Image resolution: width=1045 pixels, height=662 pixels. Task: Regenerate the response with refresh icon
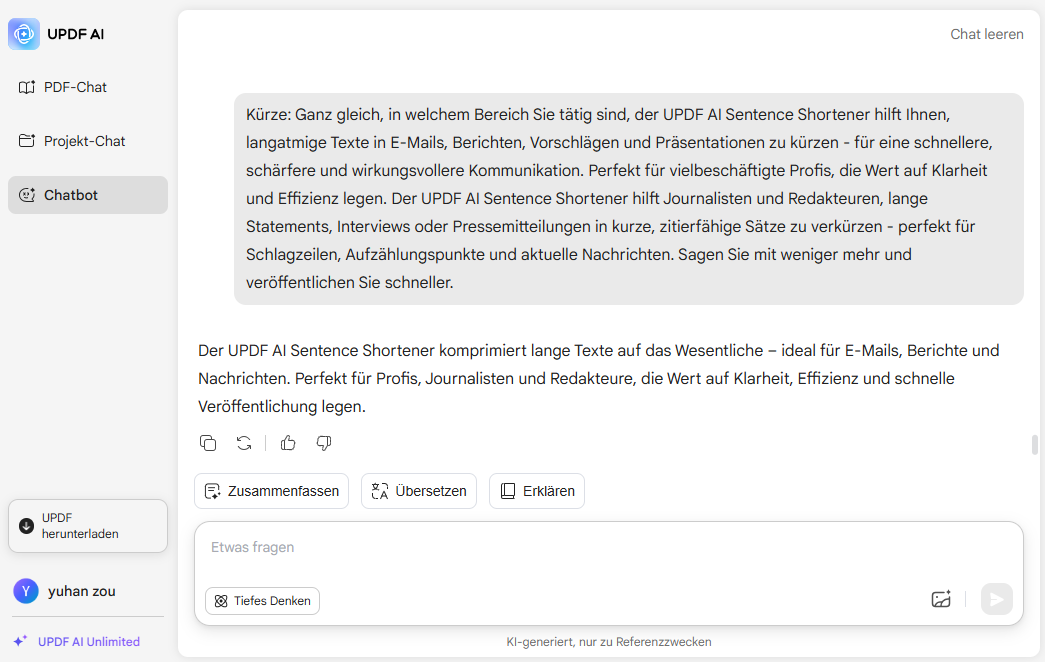[x=244, y=443]
